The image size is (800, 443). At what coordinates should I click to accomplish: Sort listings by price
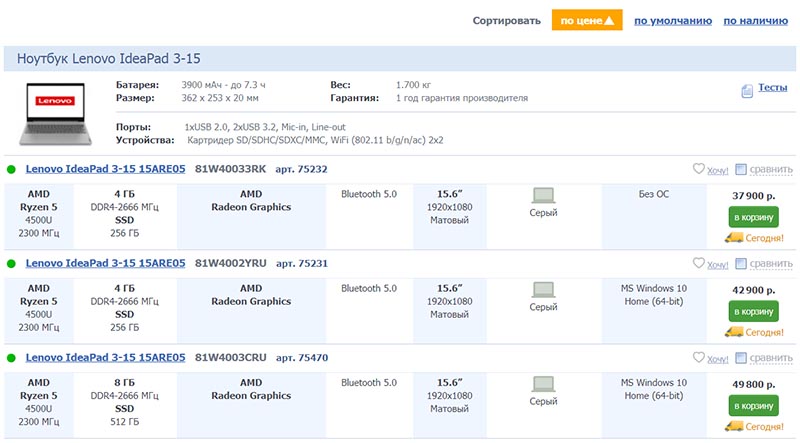587,20
